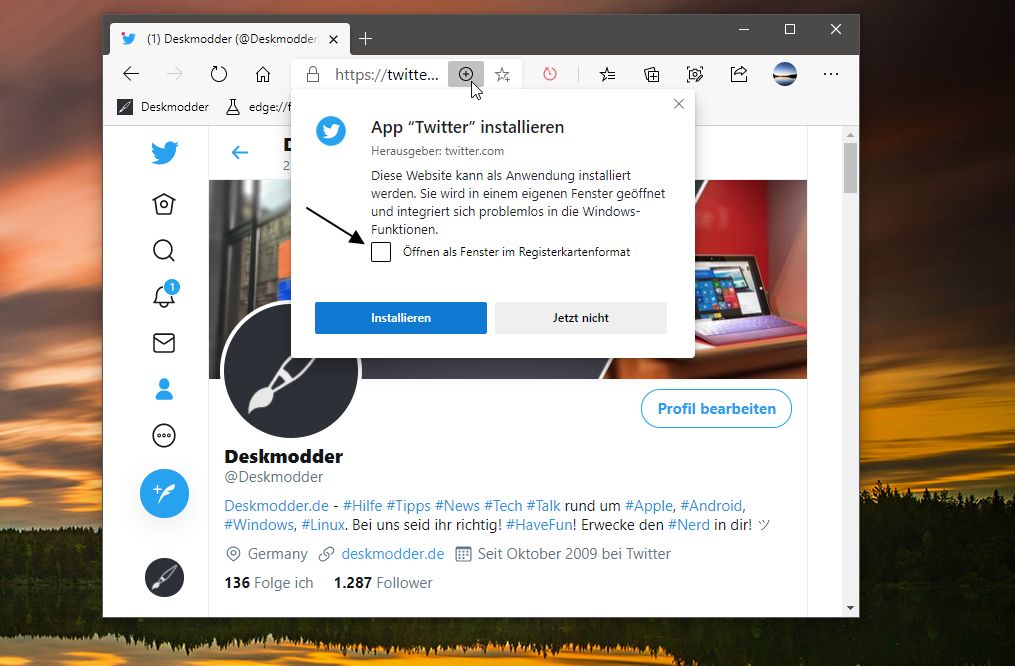Click the #Tipps hashtag
The image size is (1015, 666).
(x=408, y=505)
